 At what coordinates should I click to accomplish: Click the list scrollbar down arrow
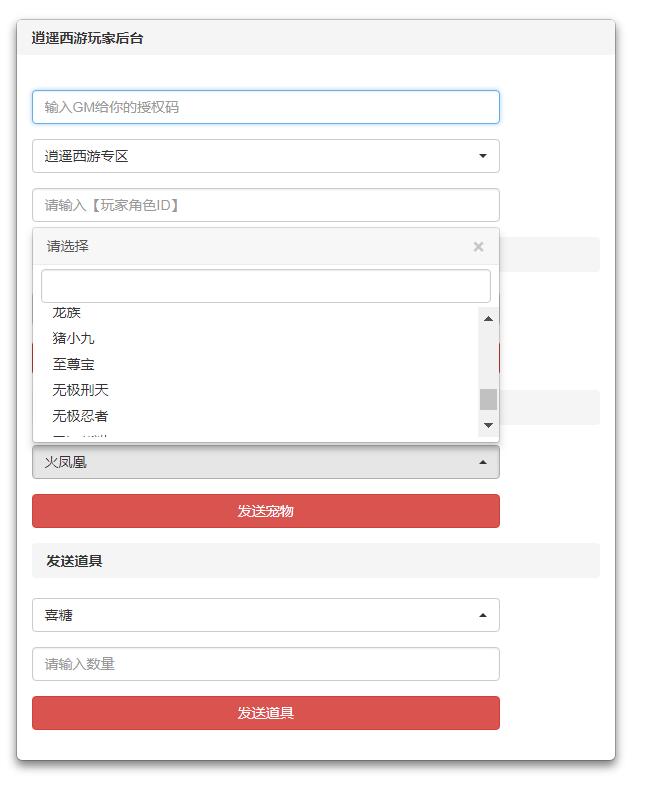pos(488,426)
